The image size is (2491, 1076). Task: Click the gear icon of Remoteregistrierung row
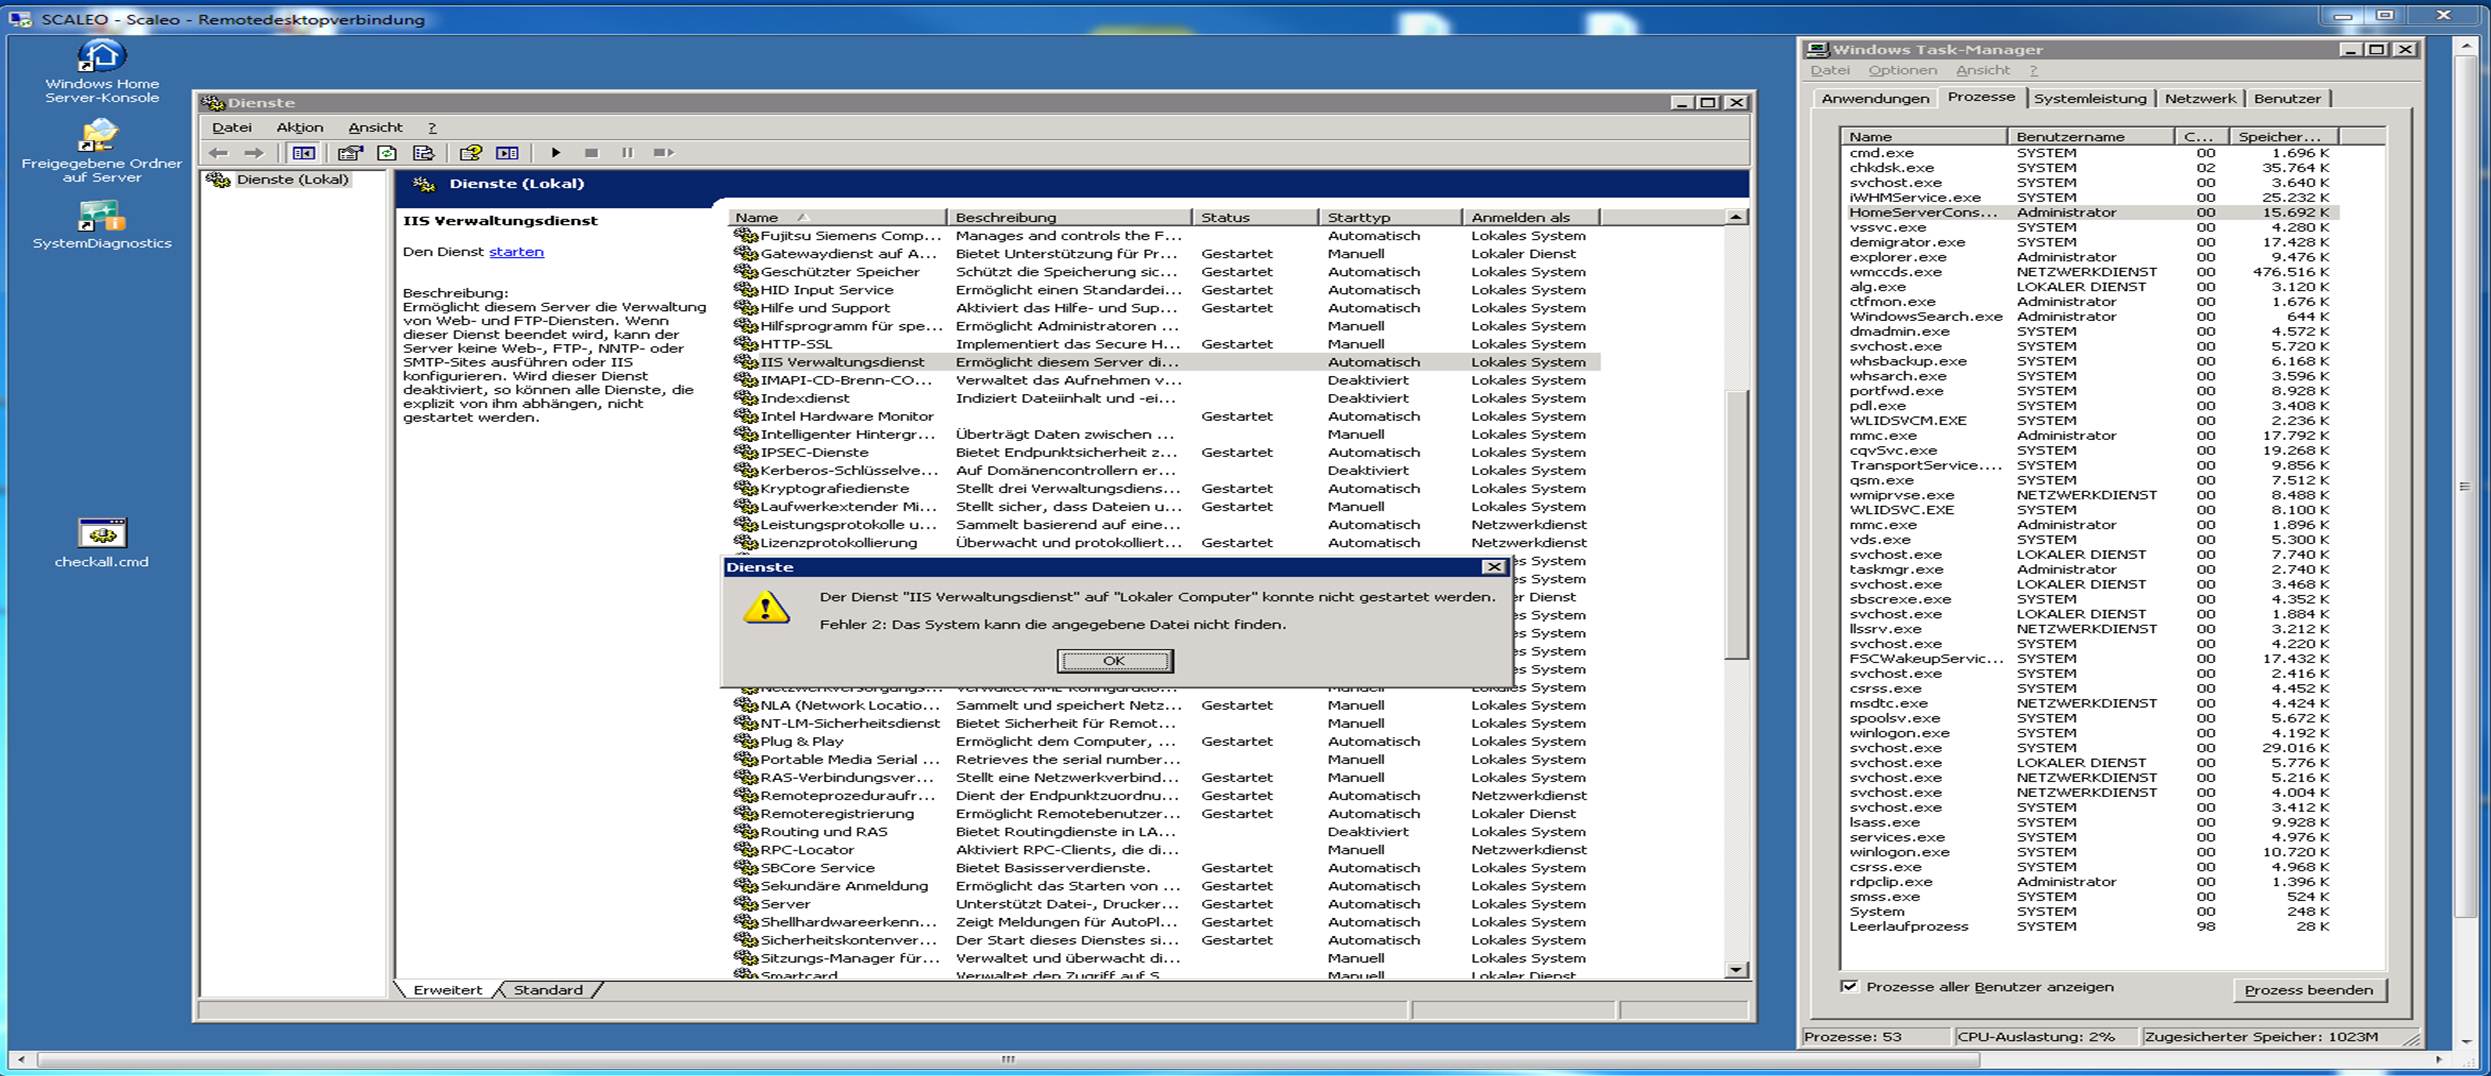(745, 814)
